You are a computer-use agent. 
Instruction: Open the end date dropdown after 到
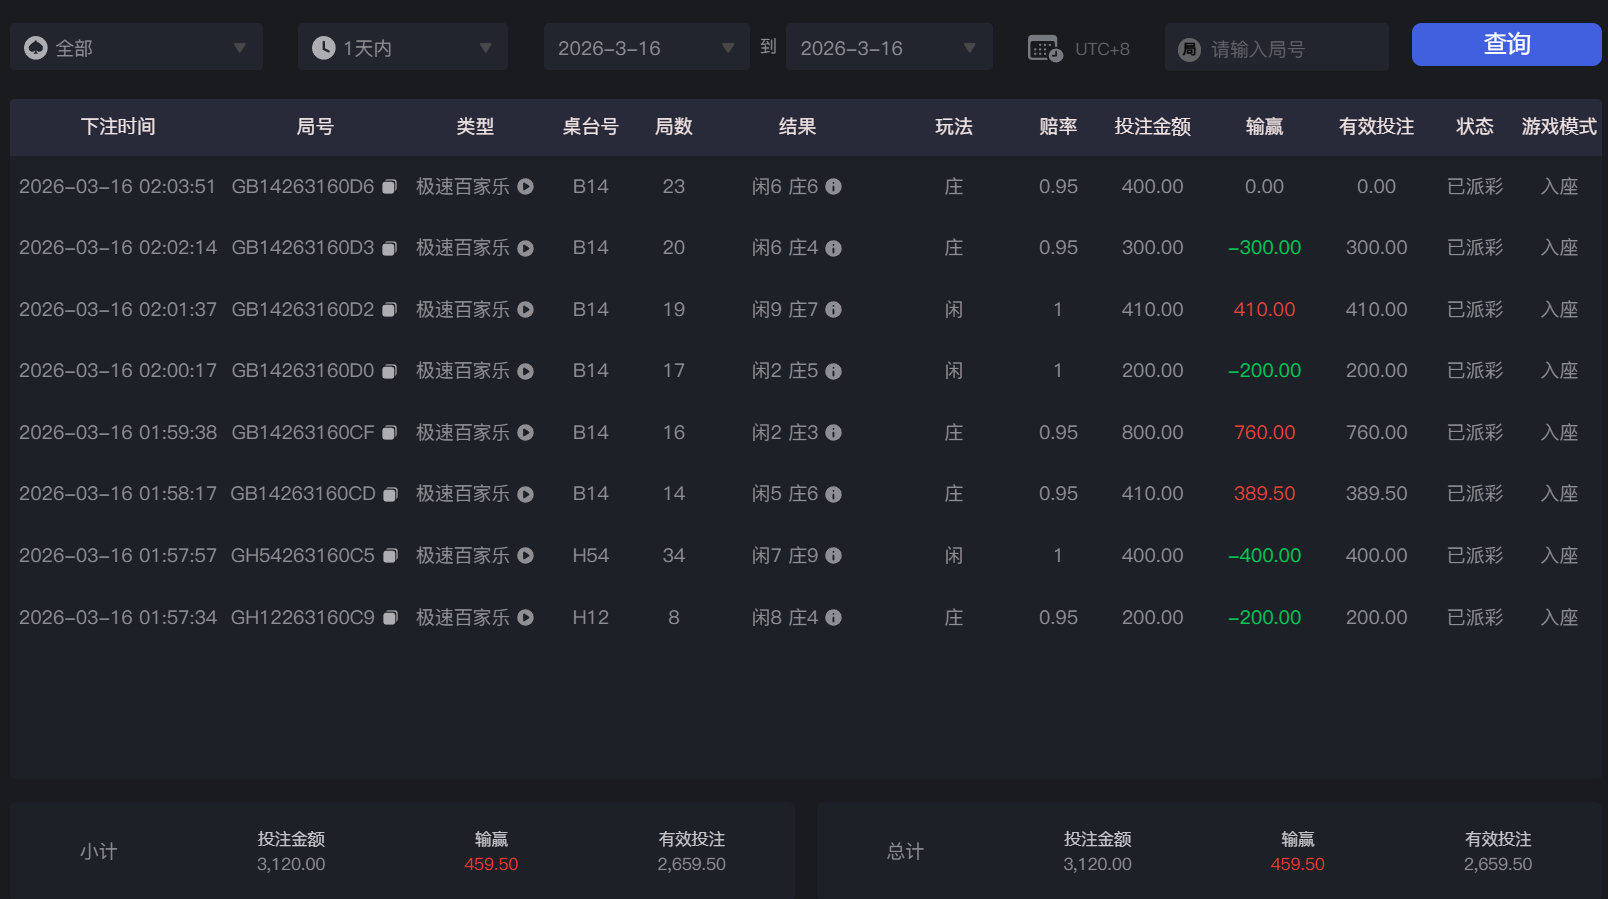coord(888,48)
